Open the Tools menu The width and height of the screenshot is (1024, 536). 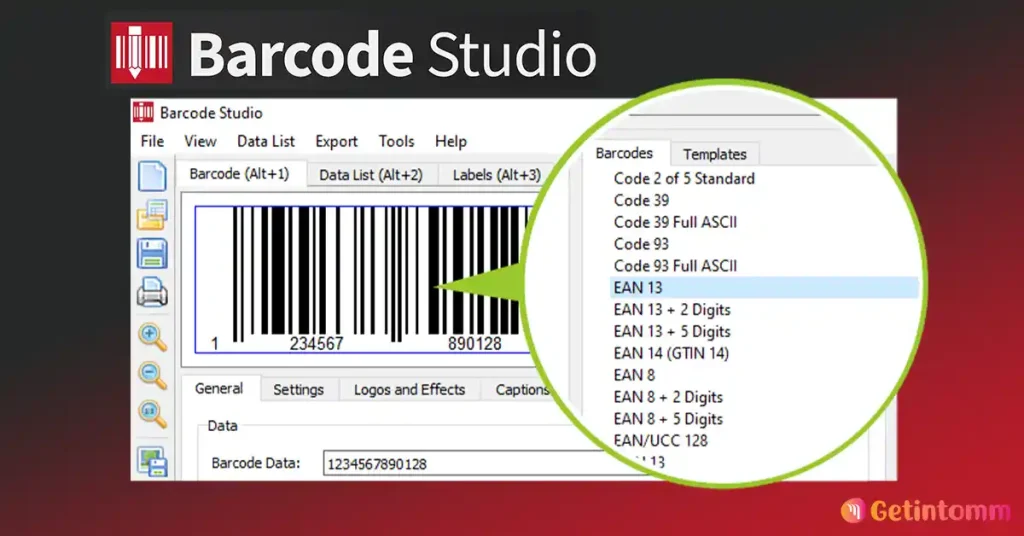(396, 141)
